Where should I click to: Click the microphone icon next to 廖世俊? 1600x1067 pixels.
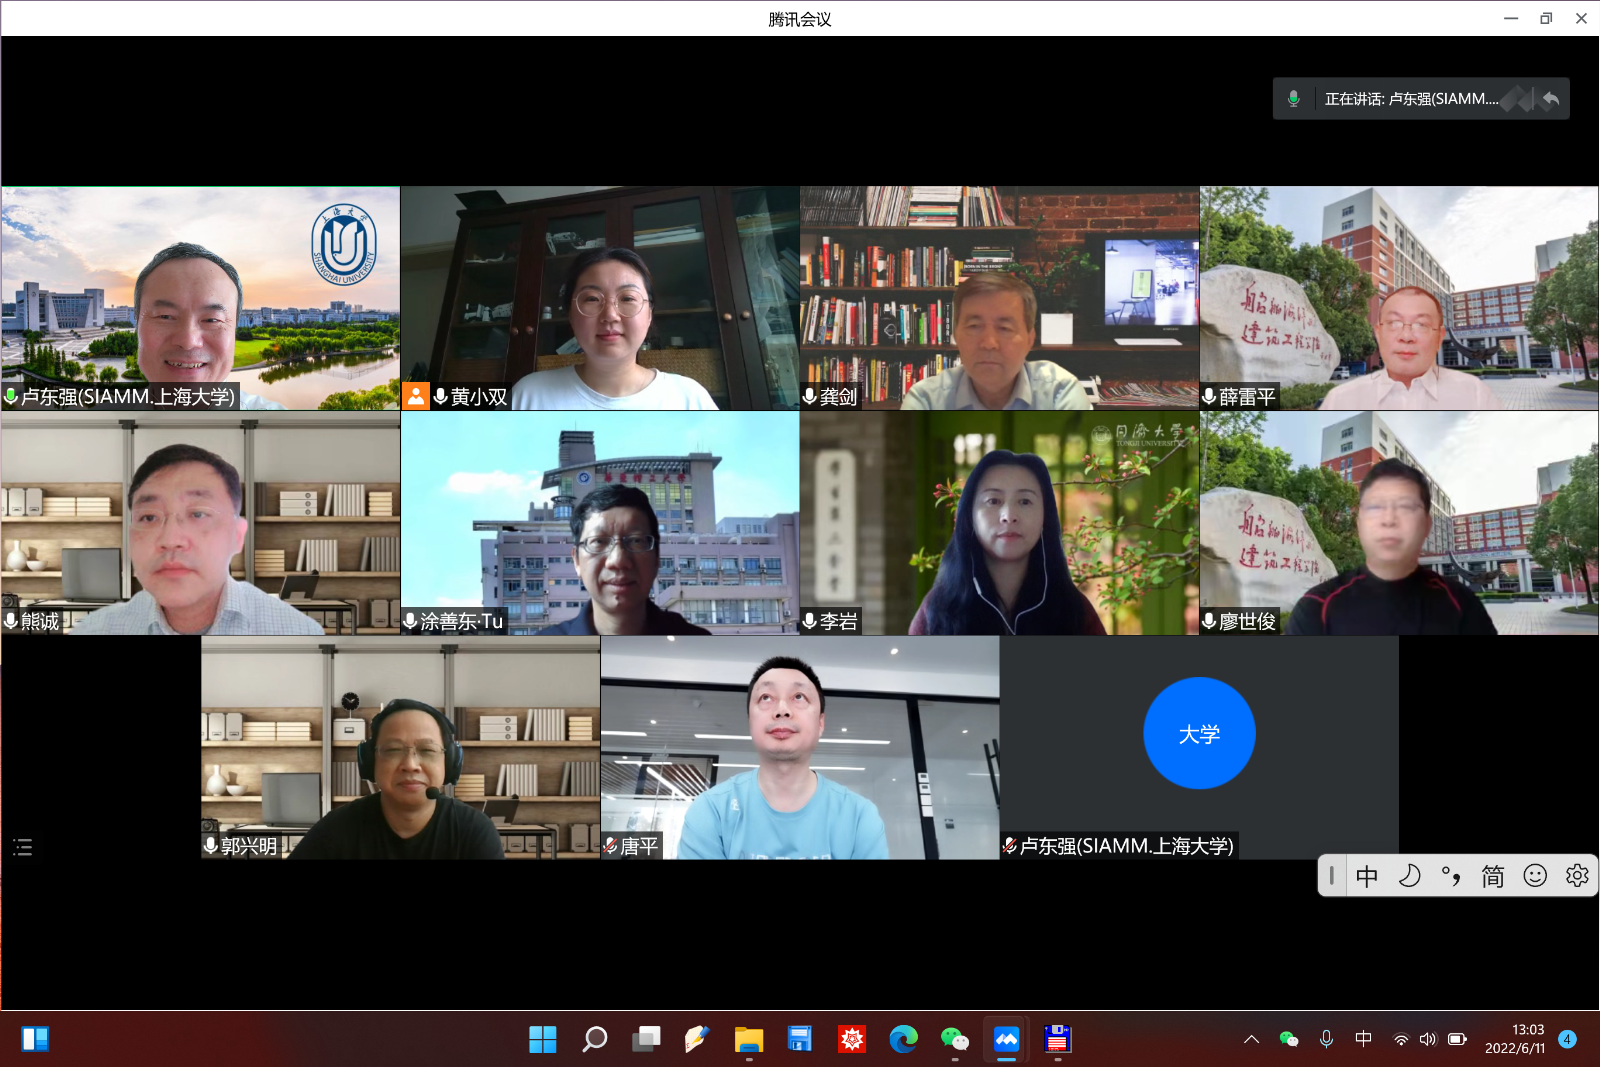(x=1210, y=621)
